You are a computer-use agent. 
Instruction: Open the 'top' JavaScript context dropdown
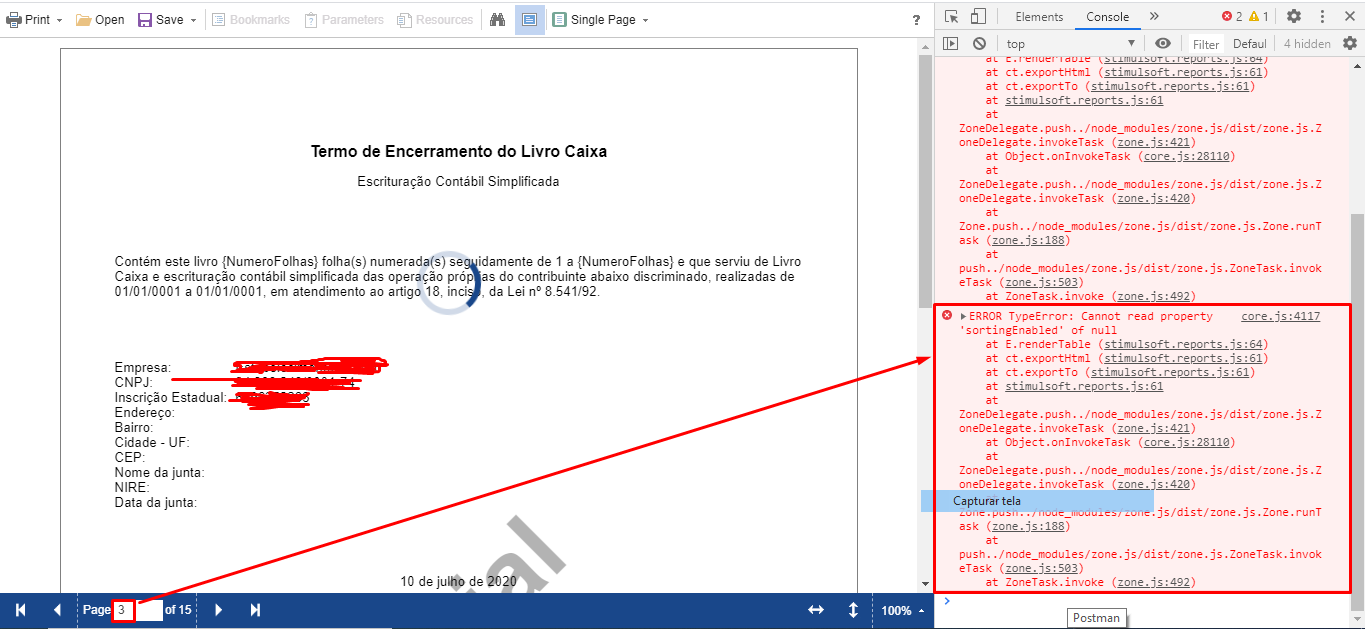pos(1071,43)
